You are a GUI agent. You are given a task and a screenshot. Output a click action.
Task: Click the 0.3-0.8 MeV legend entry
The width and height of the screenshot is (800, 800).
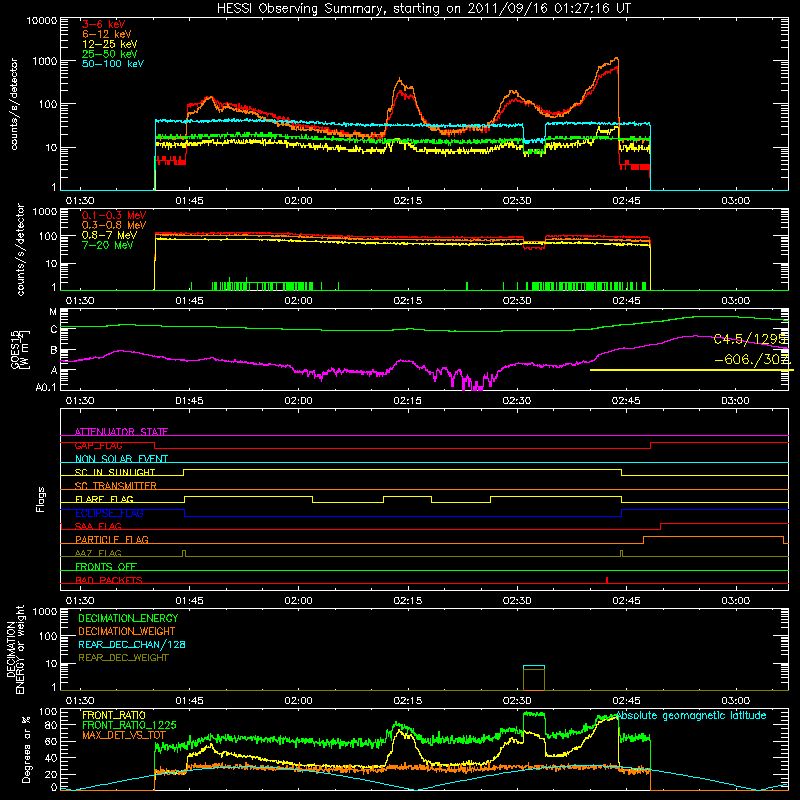[114, 225]
